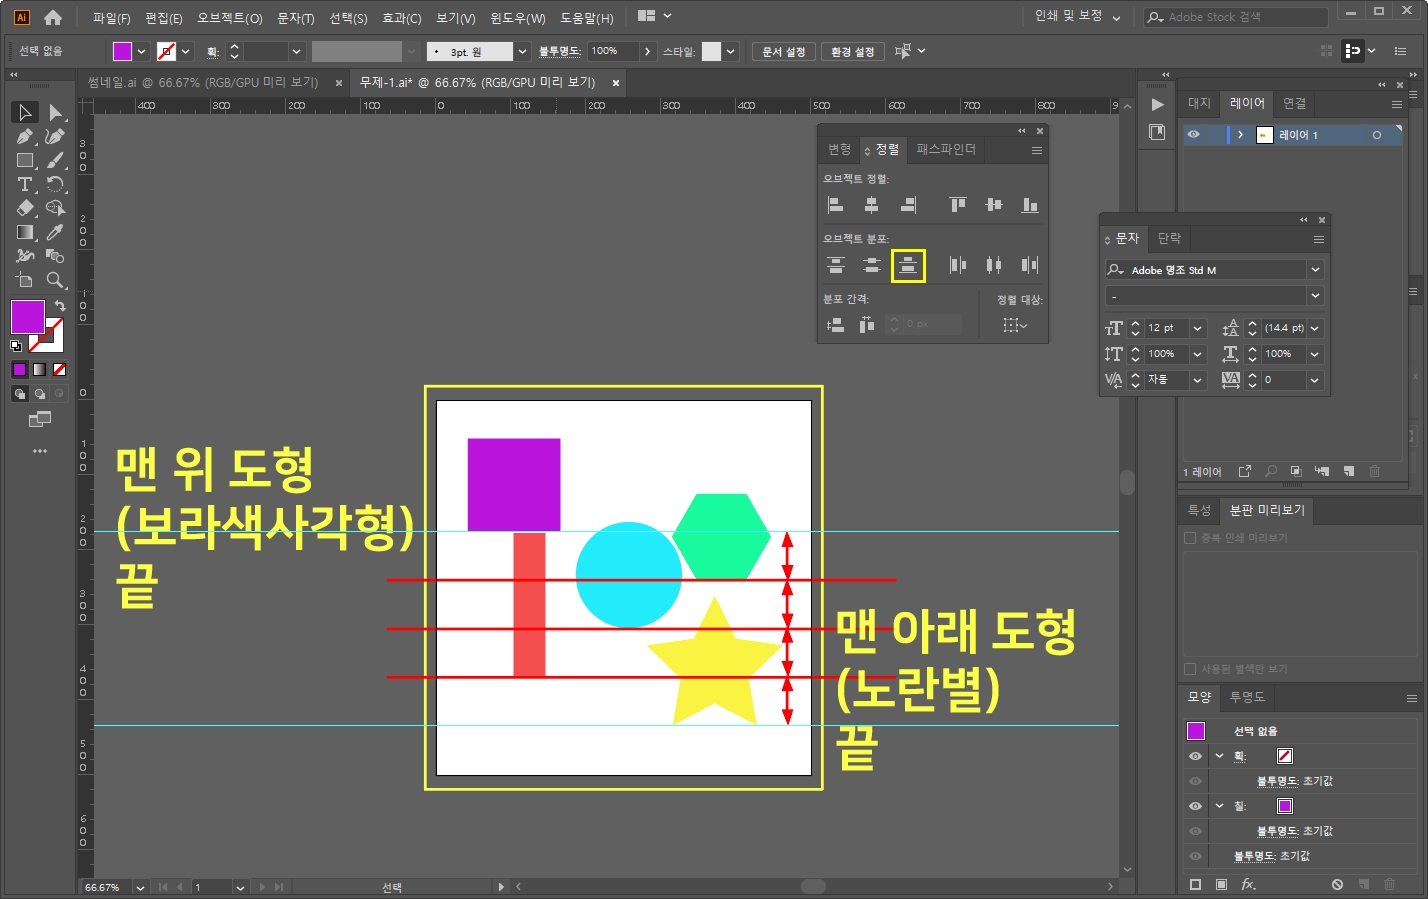This screenshot has width=1428, height=899.
Task: Swap fill and stroke arrows
Action: tap(60, 306)
